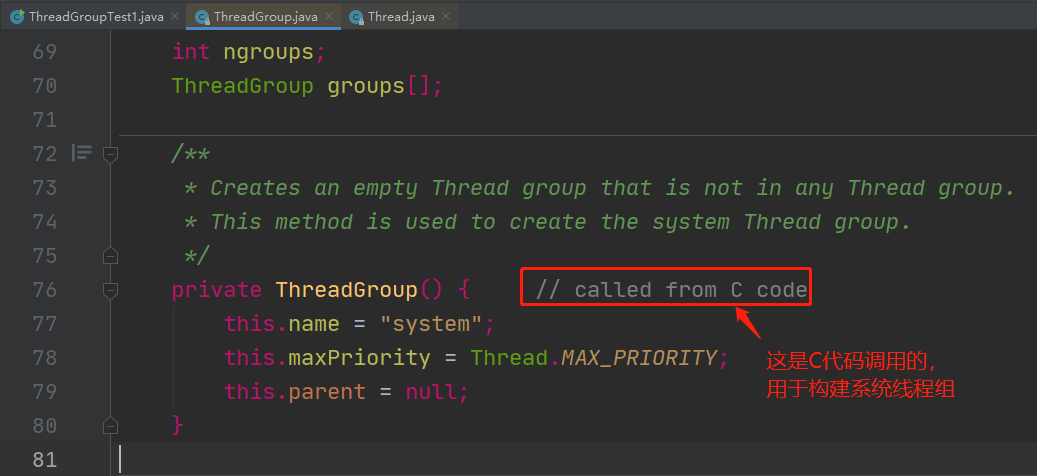Click the ThreadGroupTest1.java class file icon
Screen dimensions: 1037x476
[18, 17]
